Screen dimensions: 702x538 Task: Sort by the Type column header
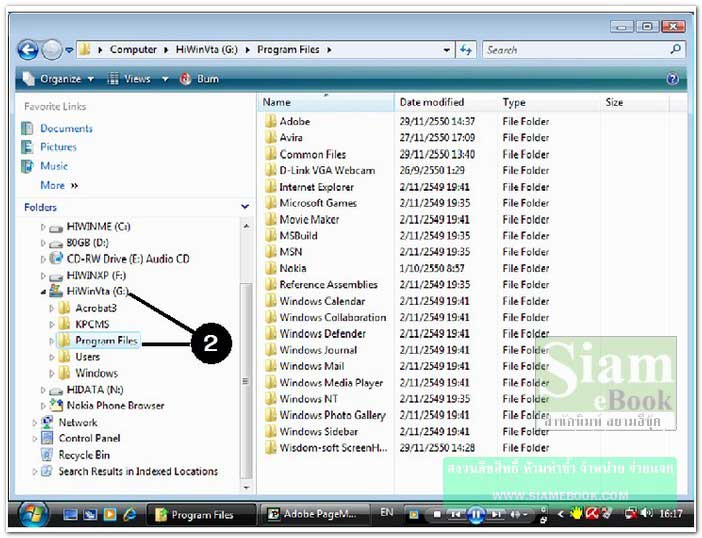pos(549,102)
